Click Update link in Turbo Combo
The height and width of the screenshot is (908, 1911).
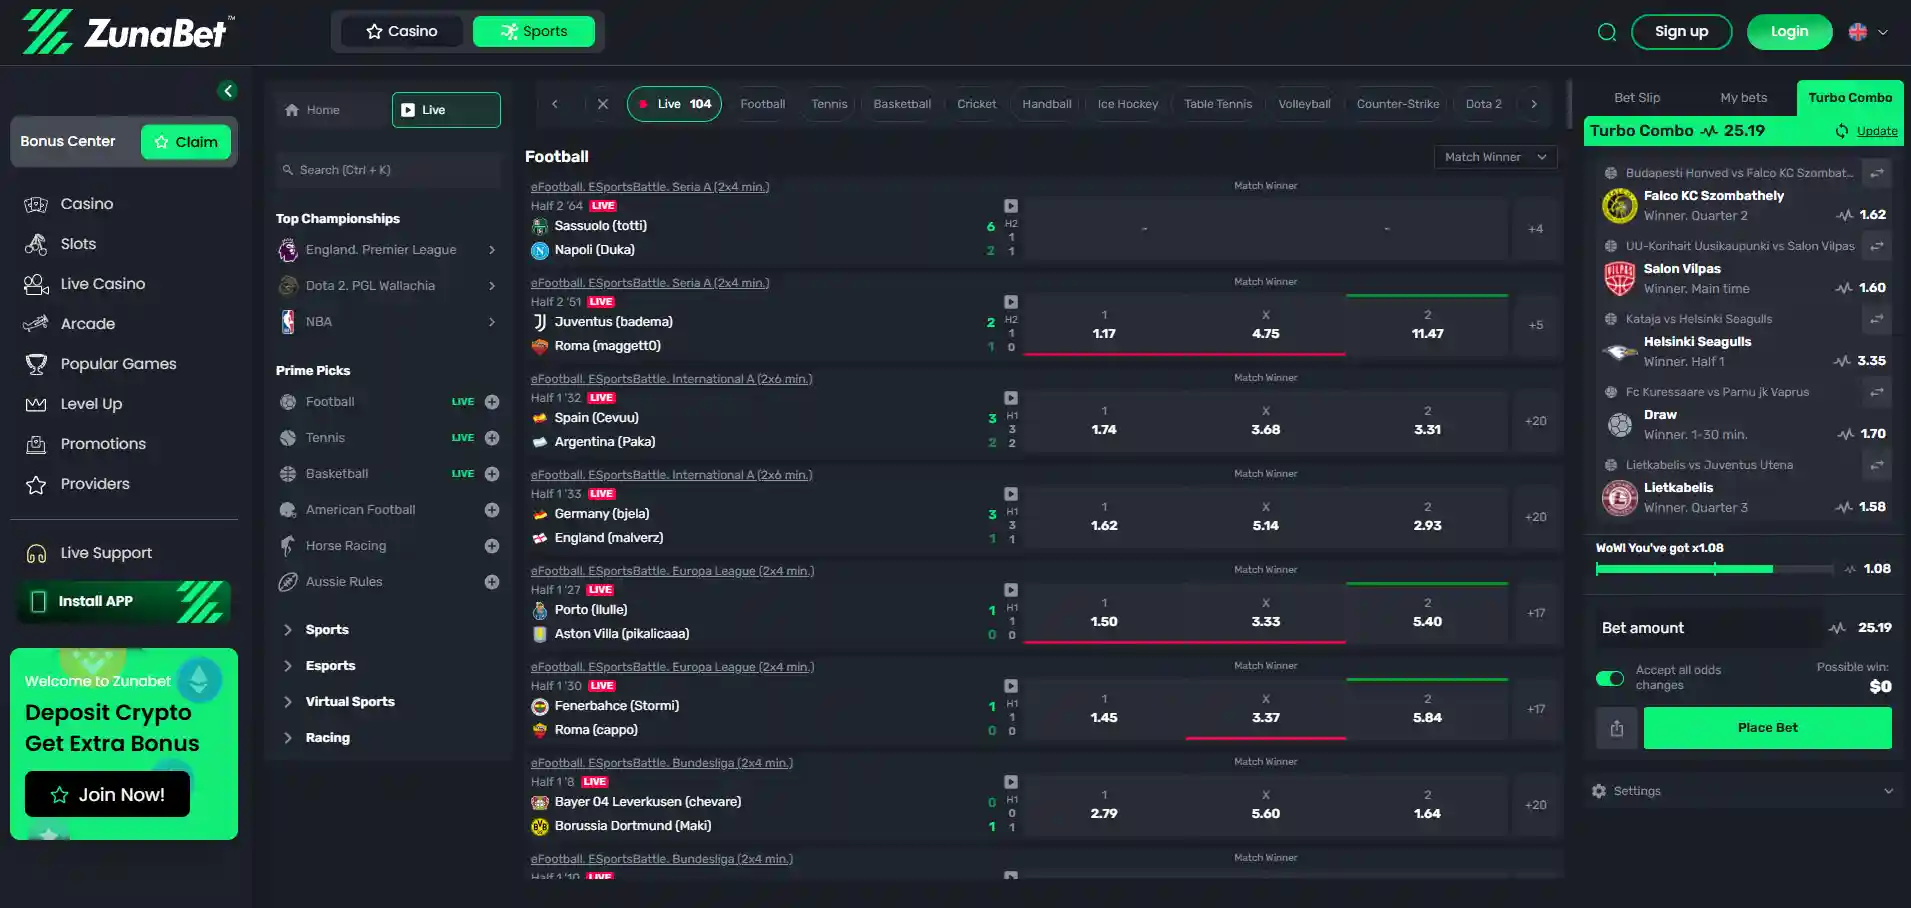tap(1877, 131)
